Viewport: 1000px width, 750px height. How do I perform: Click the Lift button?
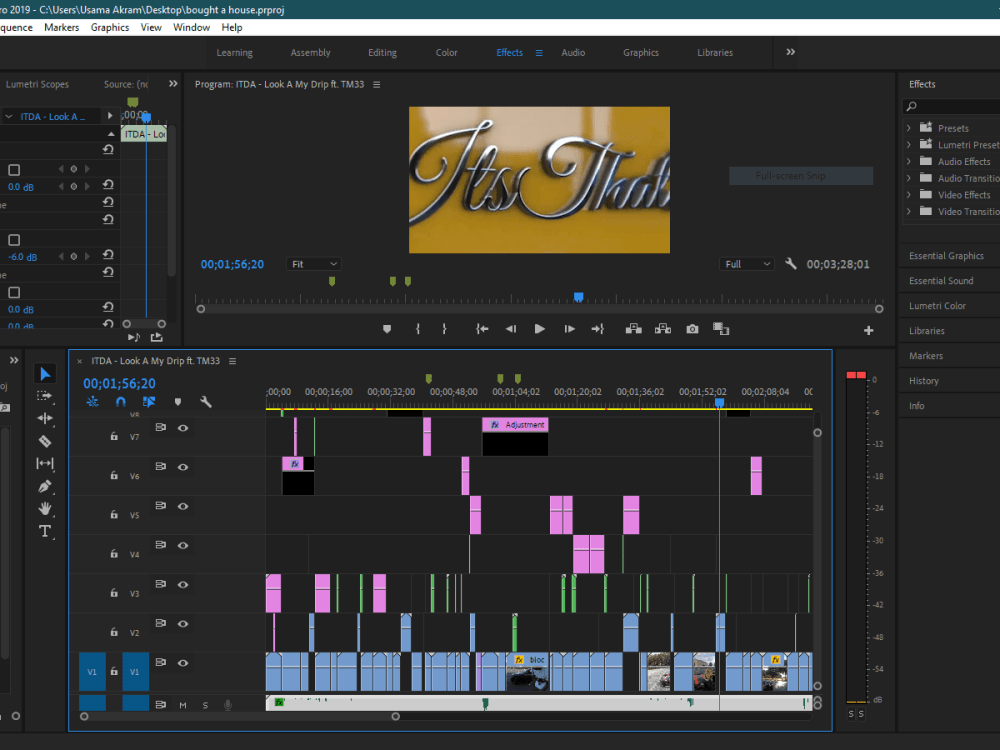(633, 329)
